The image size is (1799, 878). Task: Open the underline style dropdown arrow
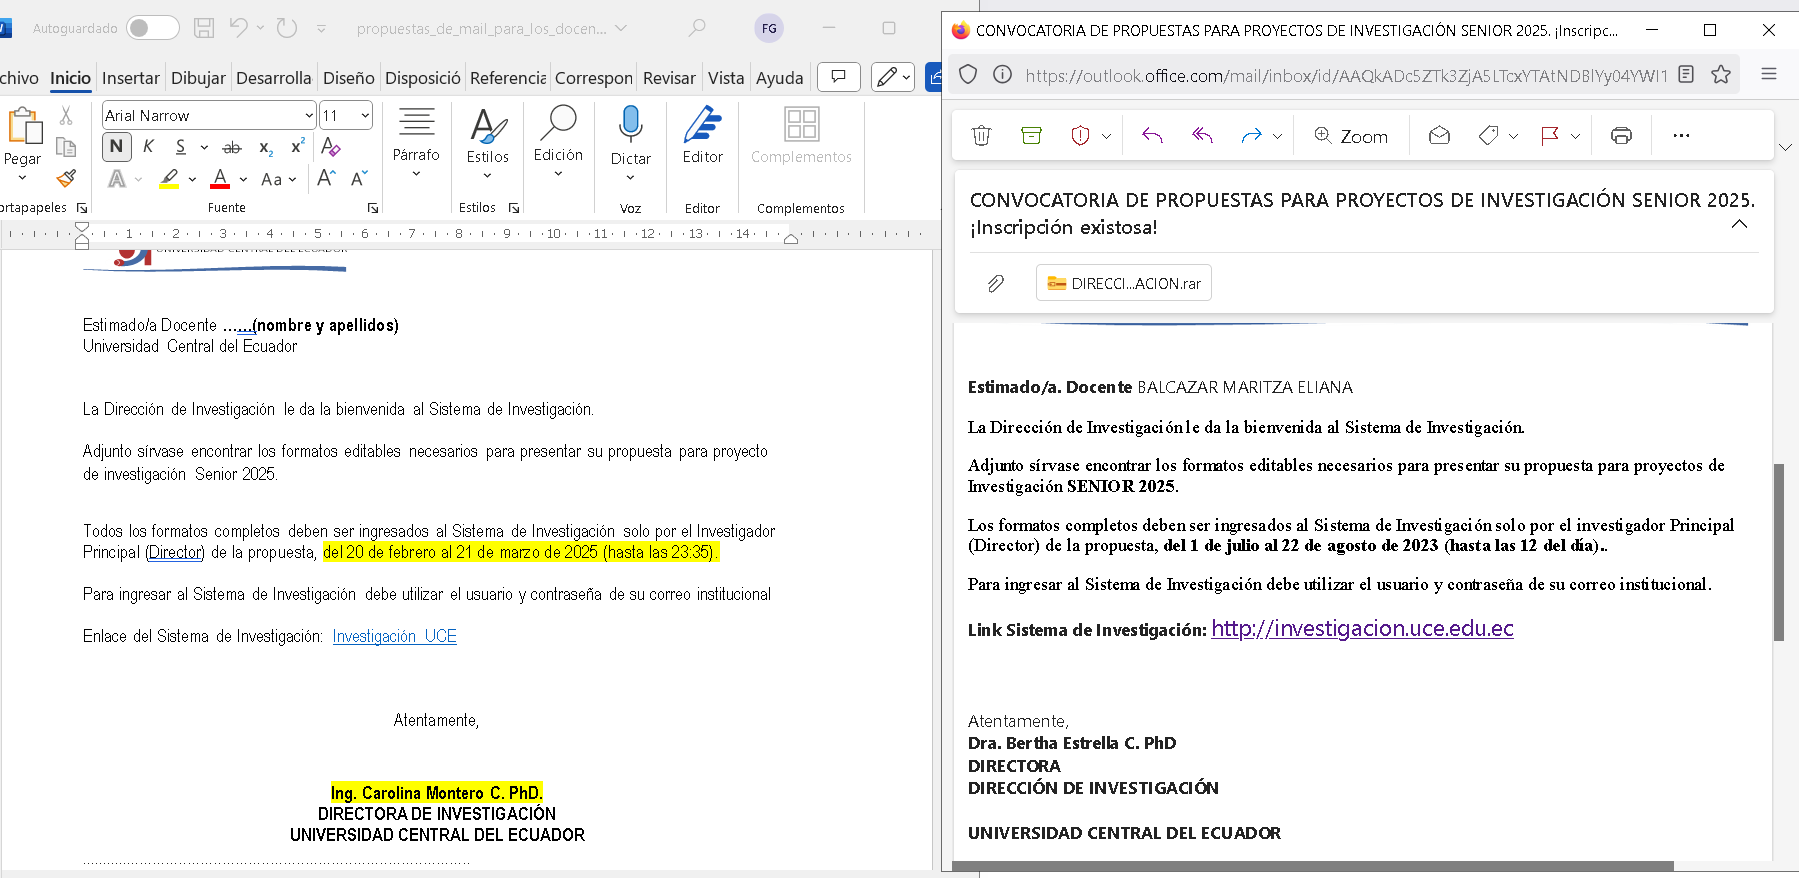pyautogui.click(x=204, y=147)
